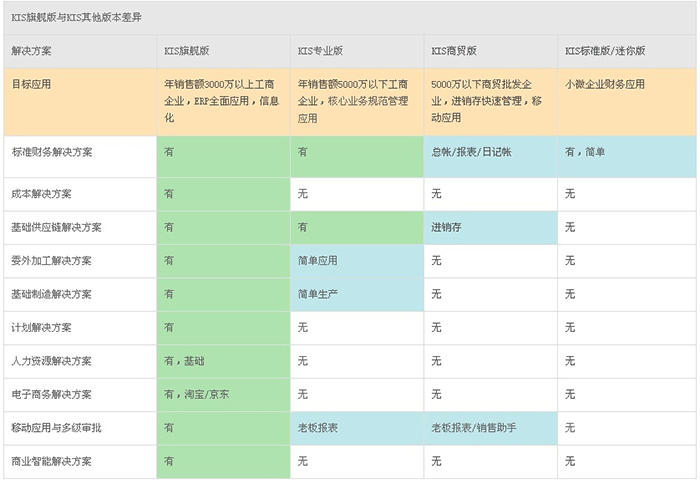
Task: Click 有 for 基础供应链解决方案 under KIS专业版
Action: click(x=302, y=227)
